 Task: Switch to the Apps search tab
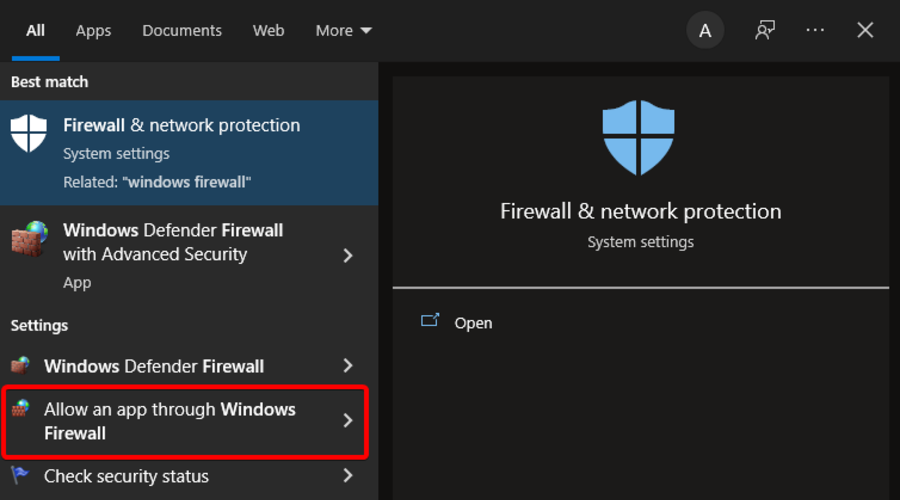pyautogui.click(x=93, y=30)
